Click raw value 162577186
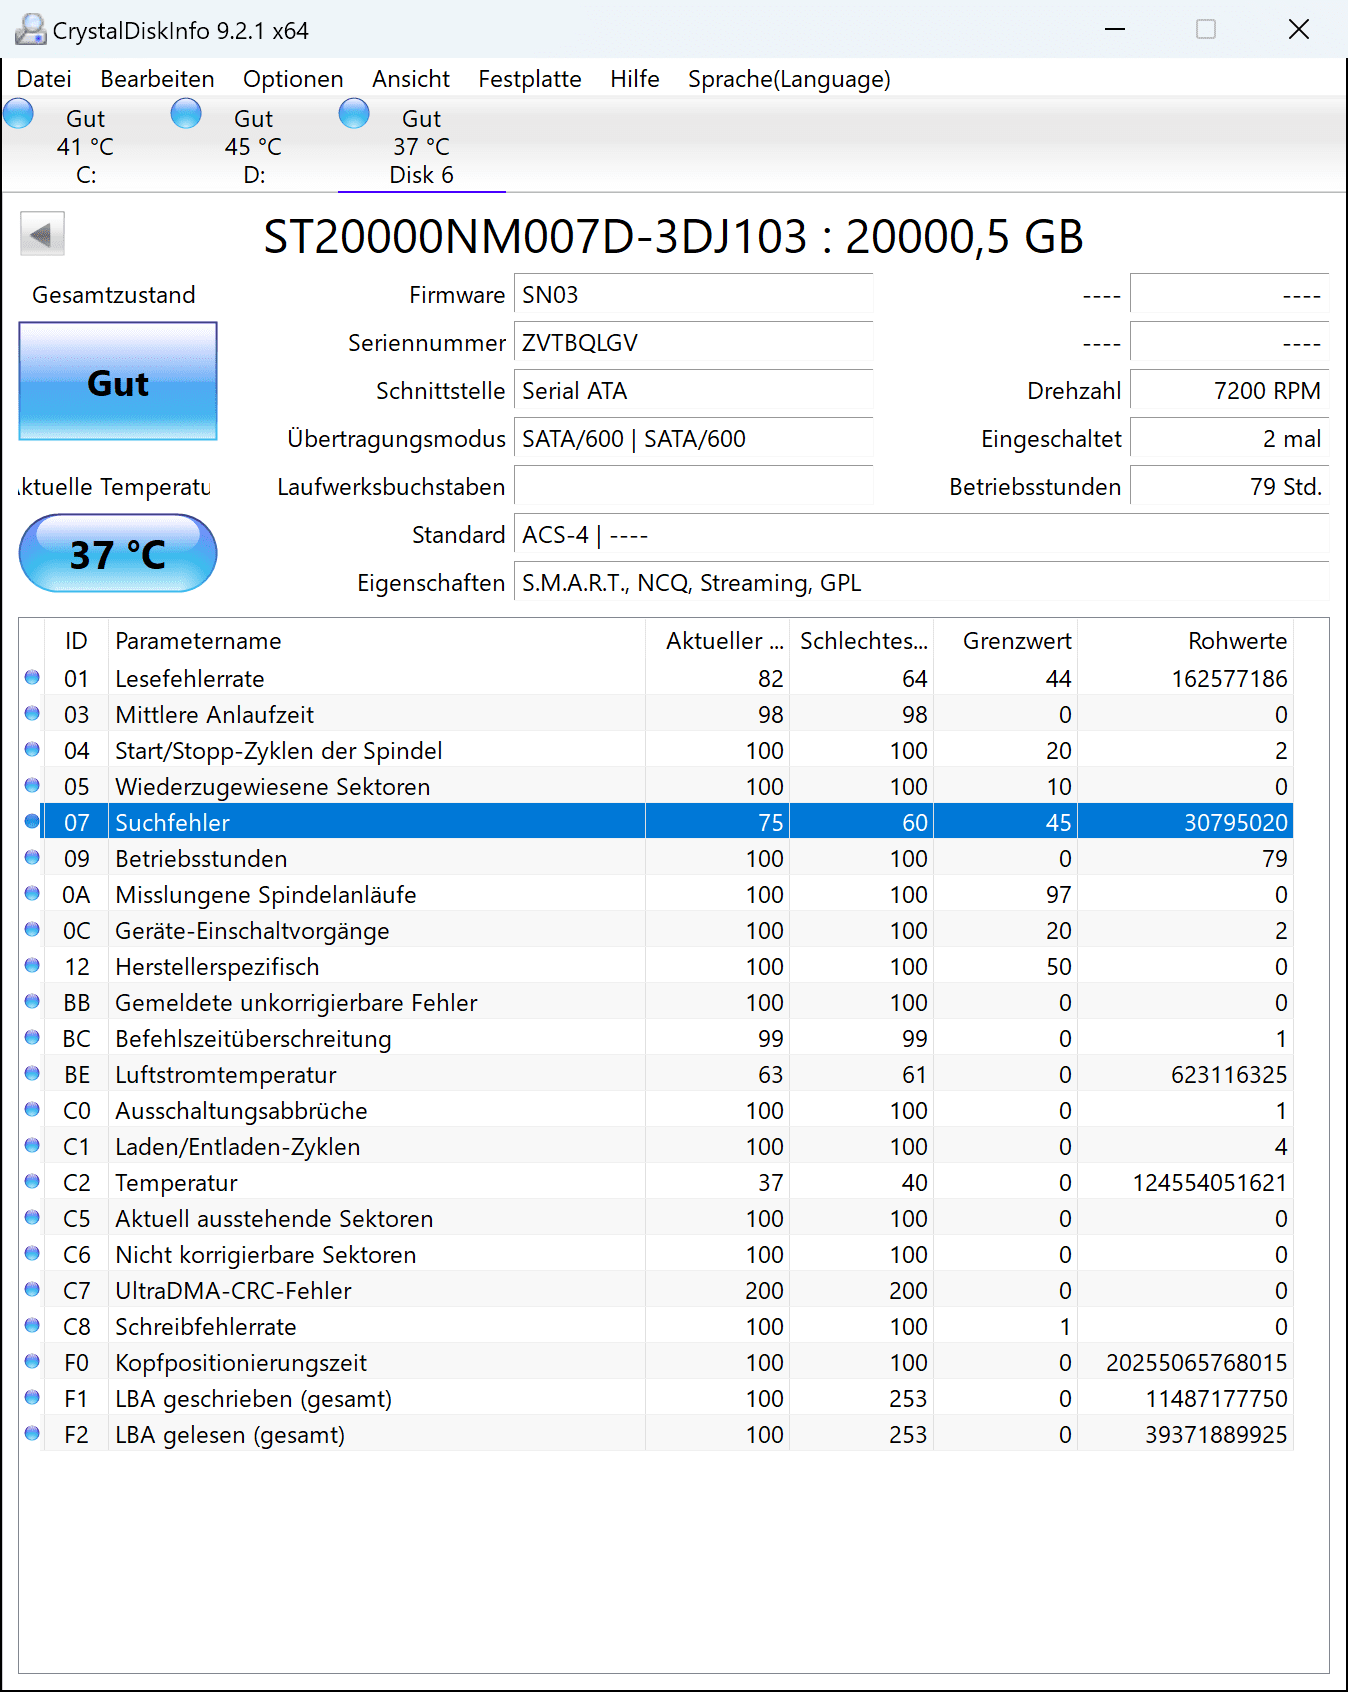1348x1692 pixels. (1229, 679)
